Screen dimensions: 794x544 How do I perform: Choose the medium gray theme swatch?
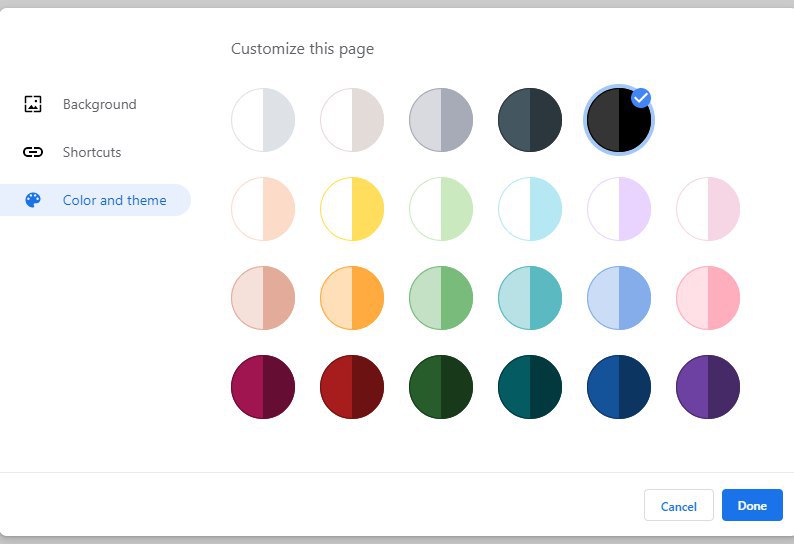441,120
